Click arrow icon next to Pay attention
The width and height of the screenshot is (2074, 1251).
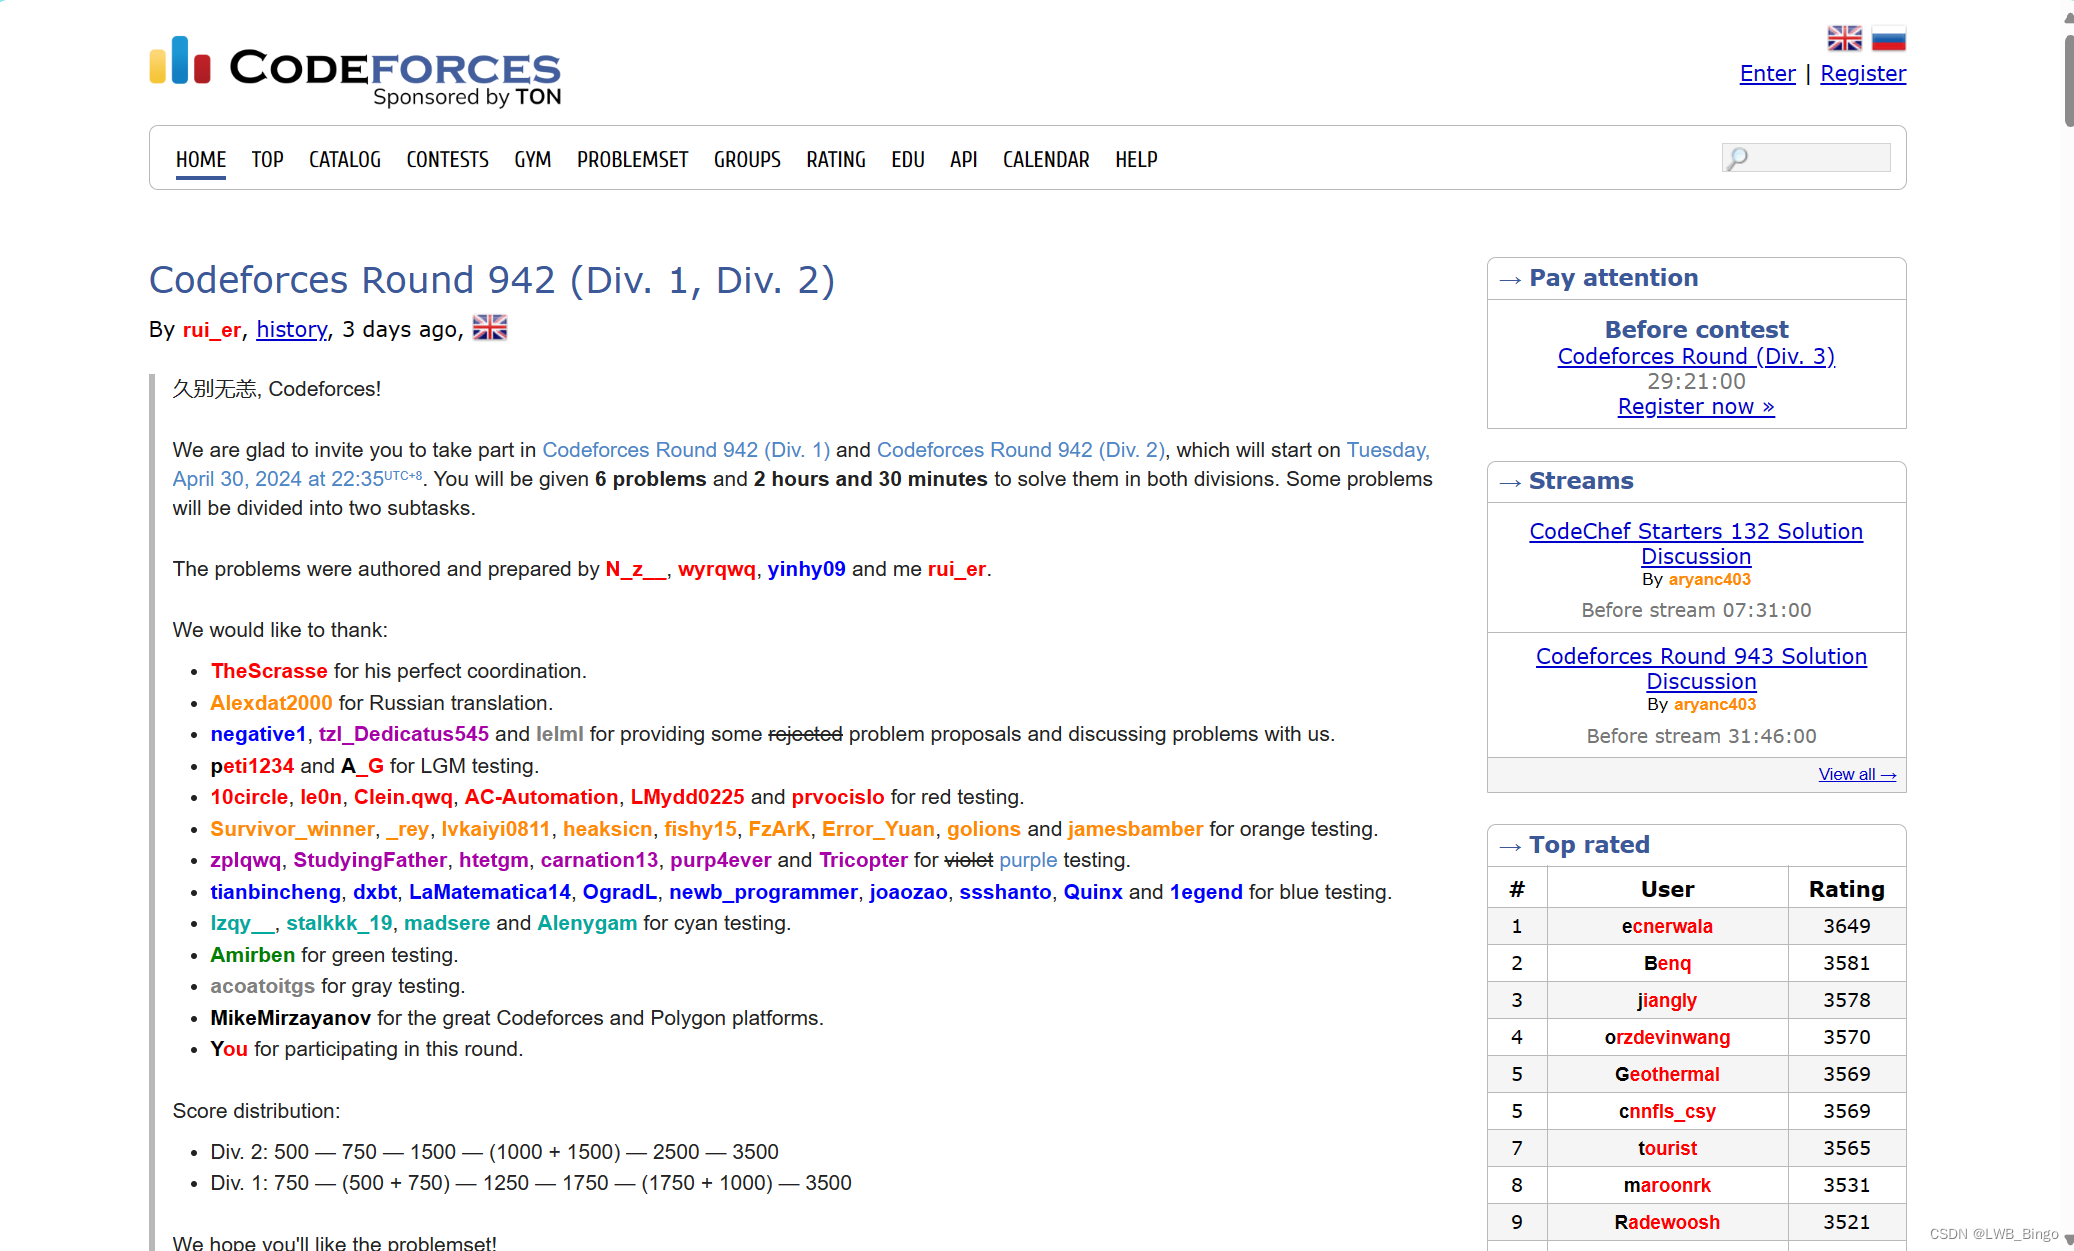coord(1510,279)
